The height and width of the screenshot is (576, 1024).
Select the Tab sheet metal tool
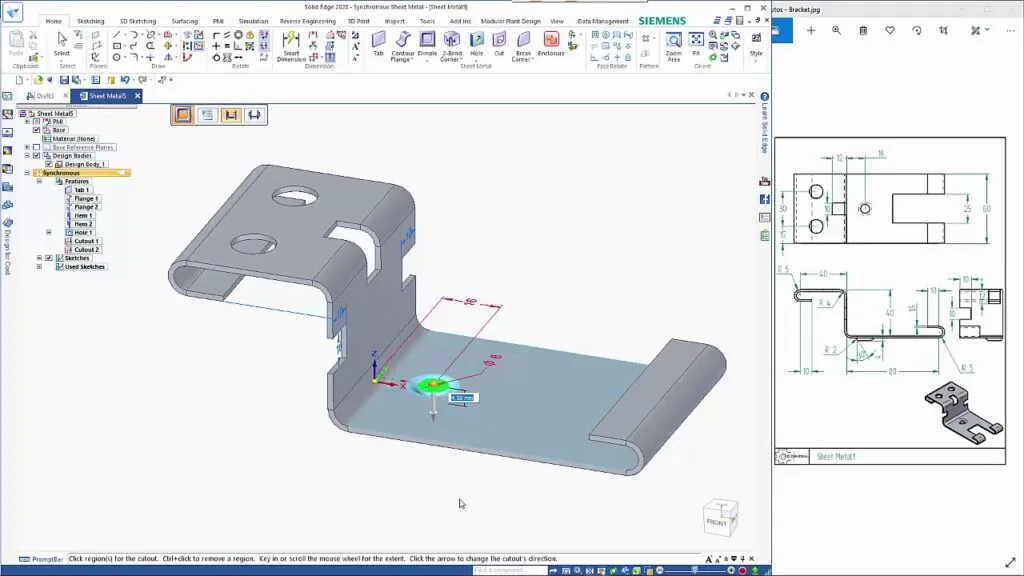[378, 43]
